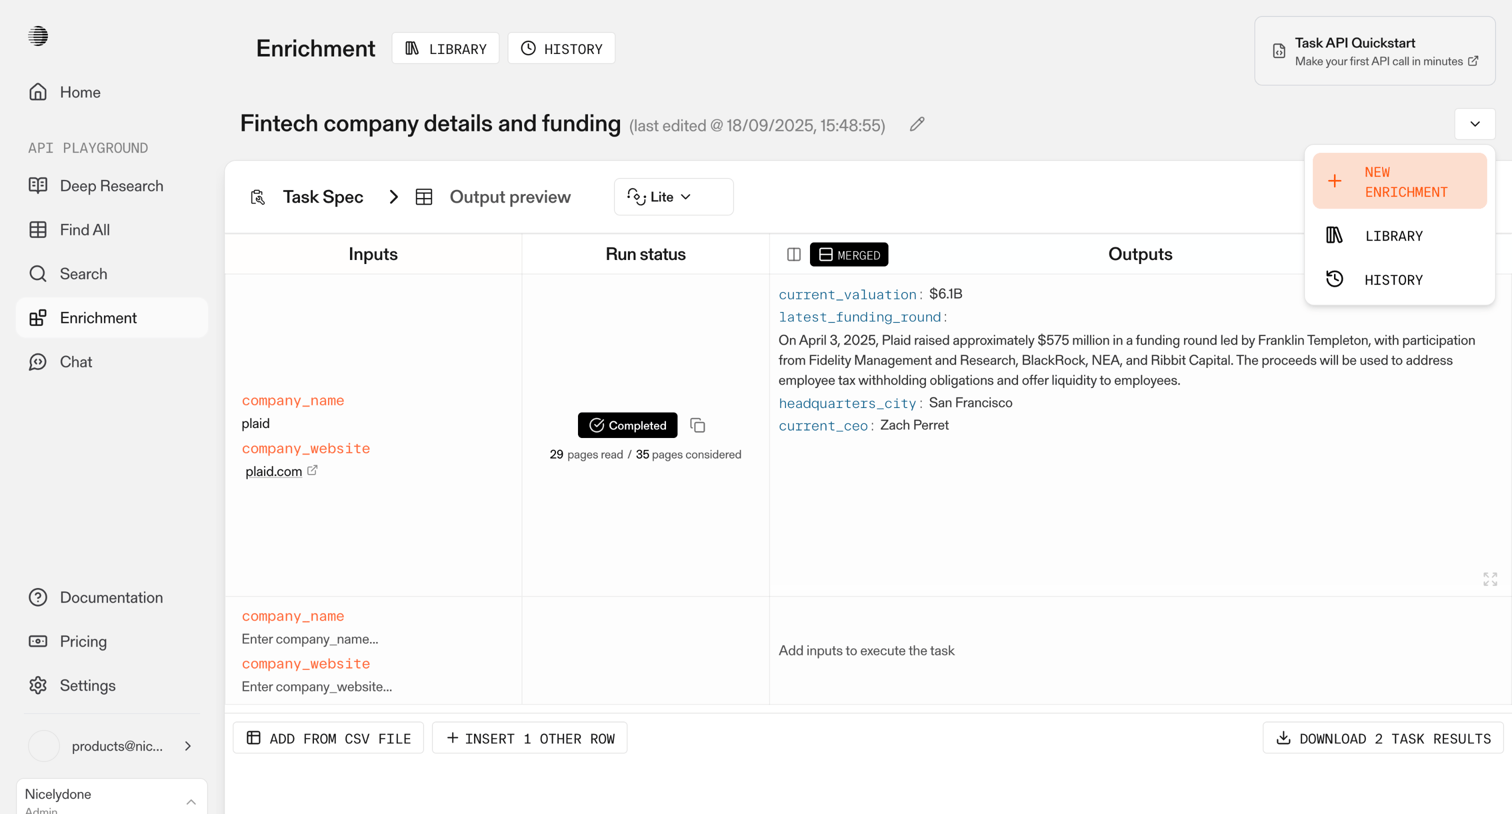Open plaid.com external link icon

click(x=312, y=470)
